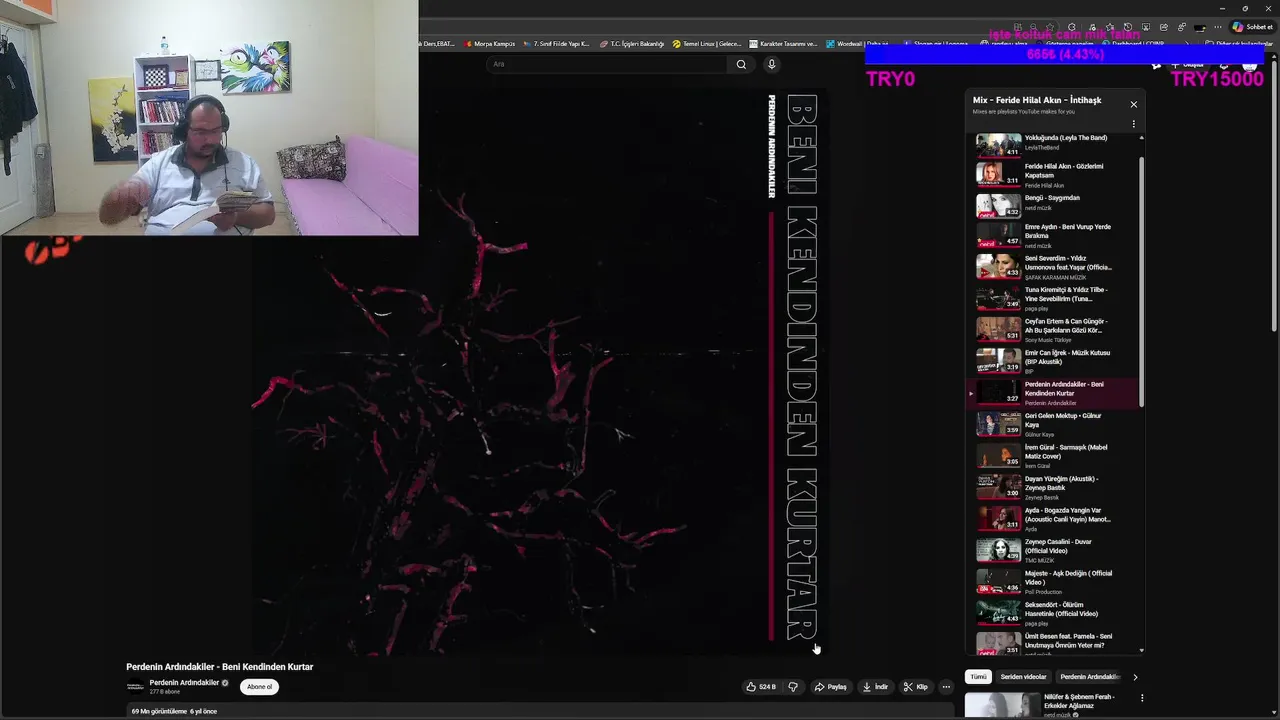Activate voice search microphone icon
1280x720 pixels.
pyautogui.click(x=771, y=64)
